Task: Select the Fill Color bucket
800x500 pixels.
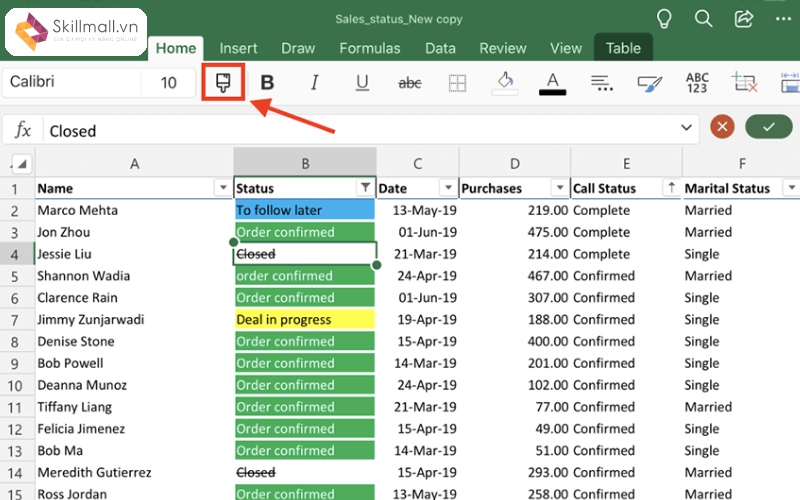Action: pyautogui.click(x=505, y=83)
